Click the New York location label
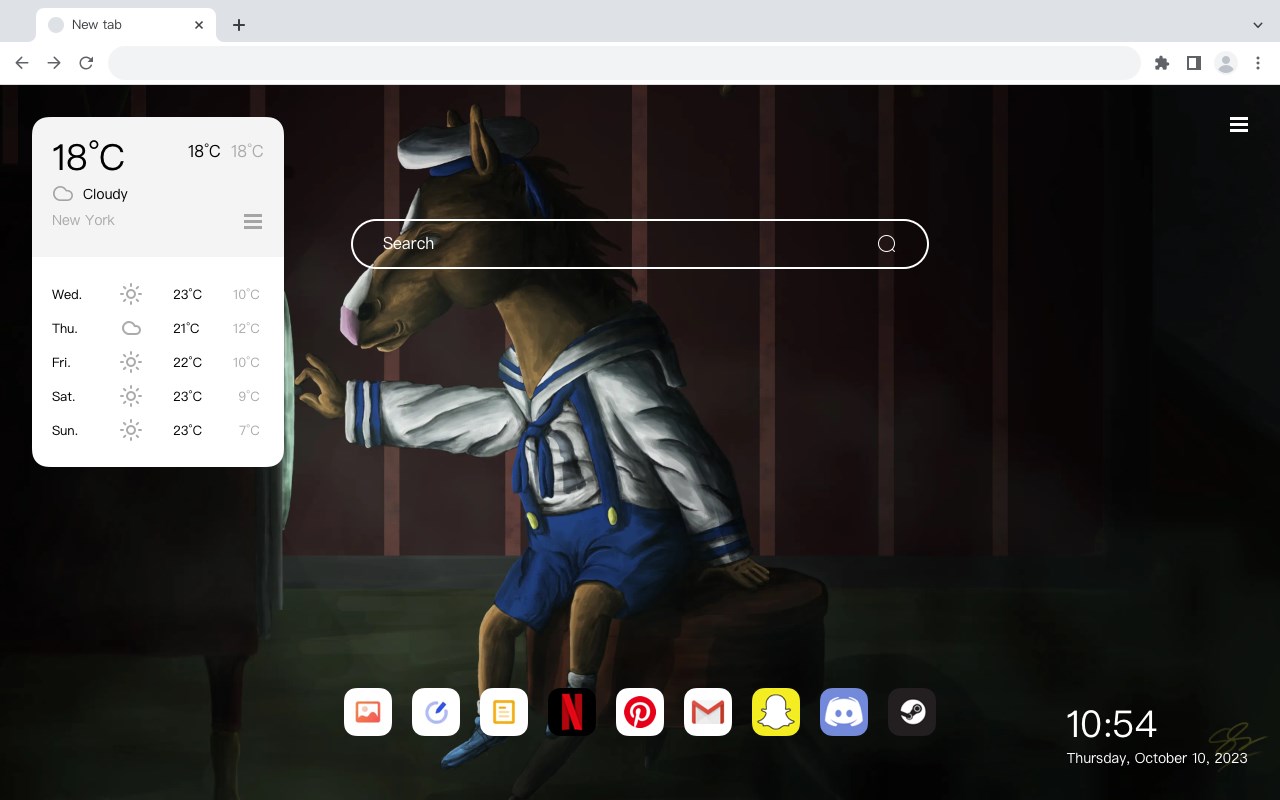The height and width of the screenshot is (800, 1280). pyautogui.click(x=83, y=220)
